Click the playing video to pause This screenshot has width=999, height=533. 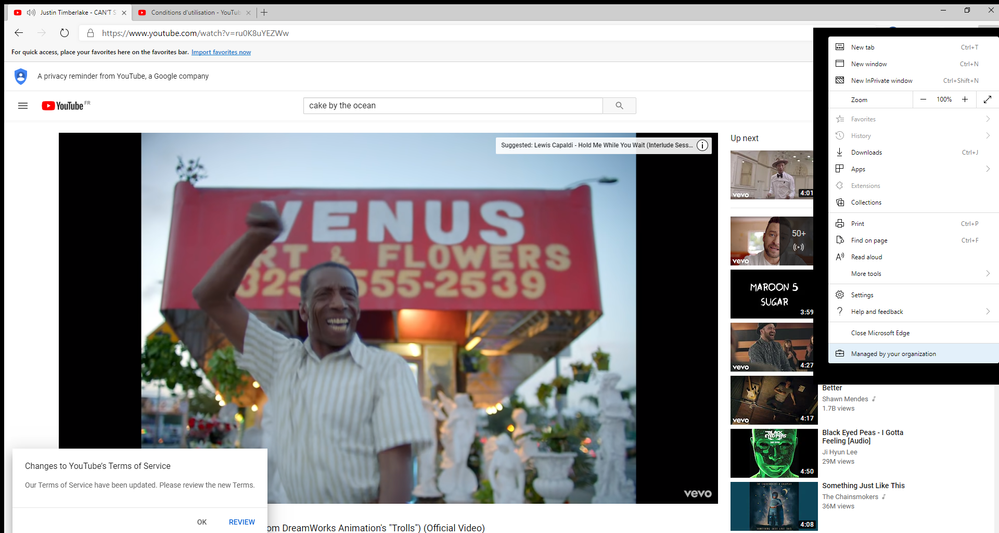(388, 318)
